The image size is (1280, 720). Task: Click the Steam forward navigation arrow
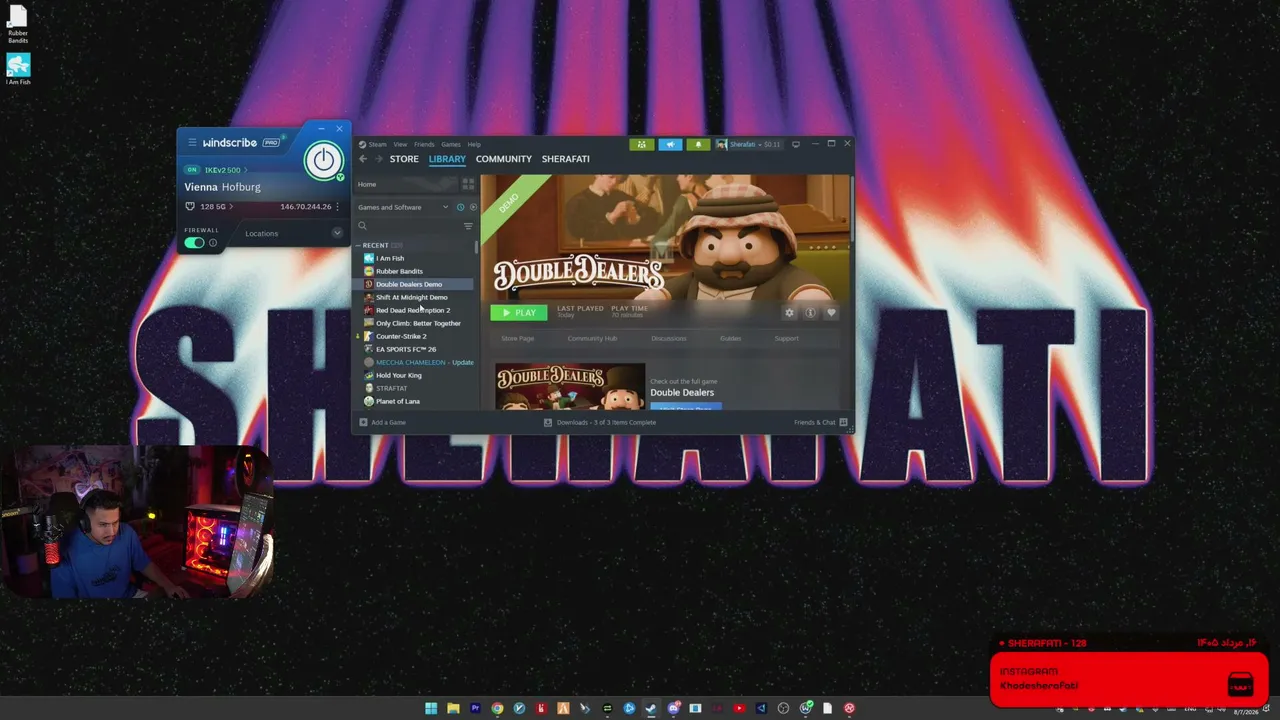[x=378, y=159]
